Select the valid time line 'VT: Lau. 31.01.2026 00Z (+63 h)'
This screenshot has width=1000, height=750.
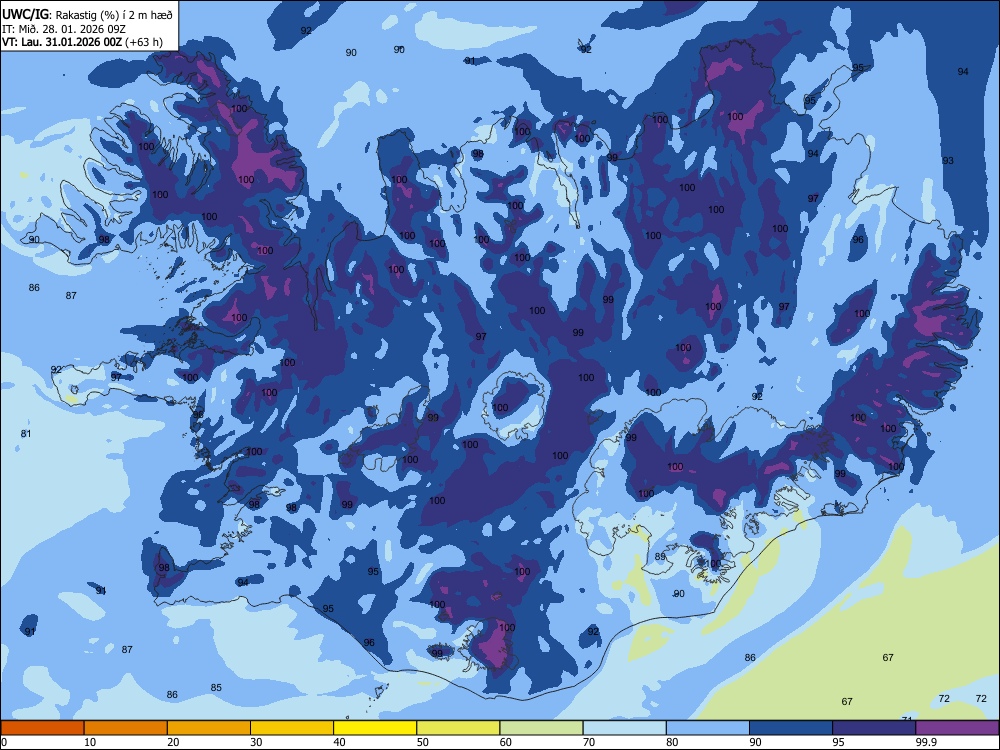click(82, 42)
